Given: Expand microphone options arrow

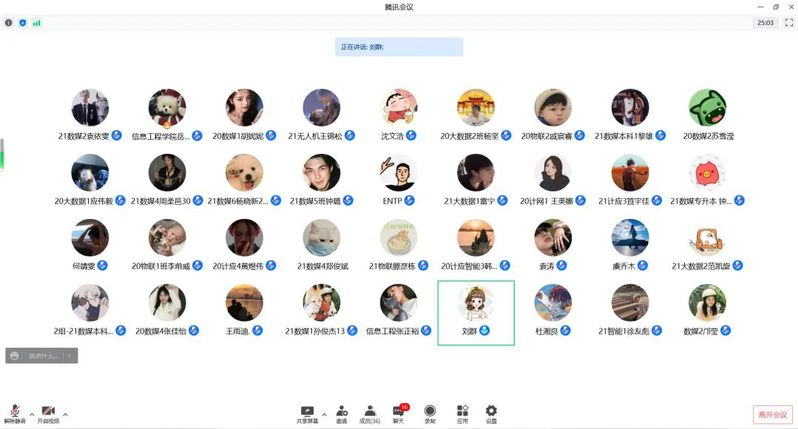Looking at the screenshot, I should pyautogui.click(x=30, y=413).
